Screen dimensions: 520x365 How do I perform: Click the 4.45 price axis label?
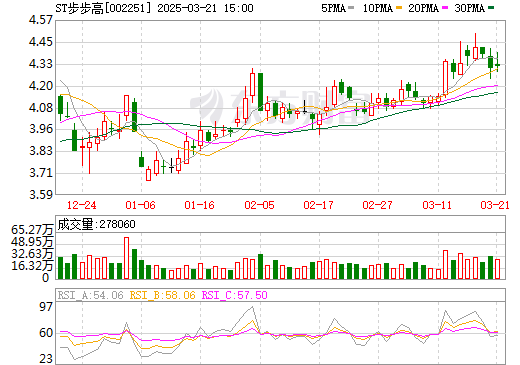(x=41, y=42)
